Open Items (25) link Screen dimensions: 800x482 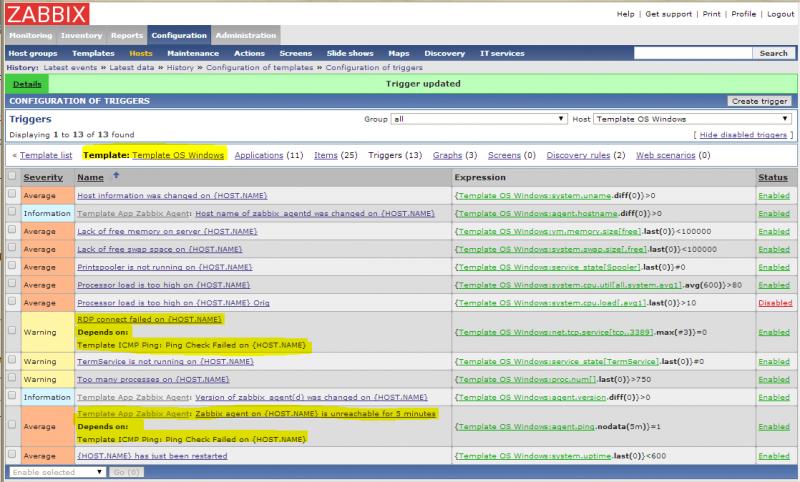pos(326,155)
